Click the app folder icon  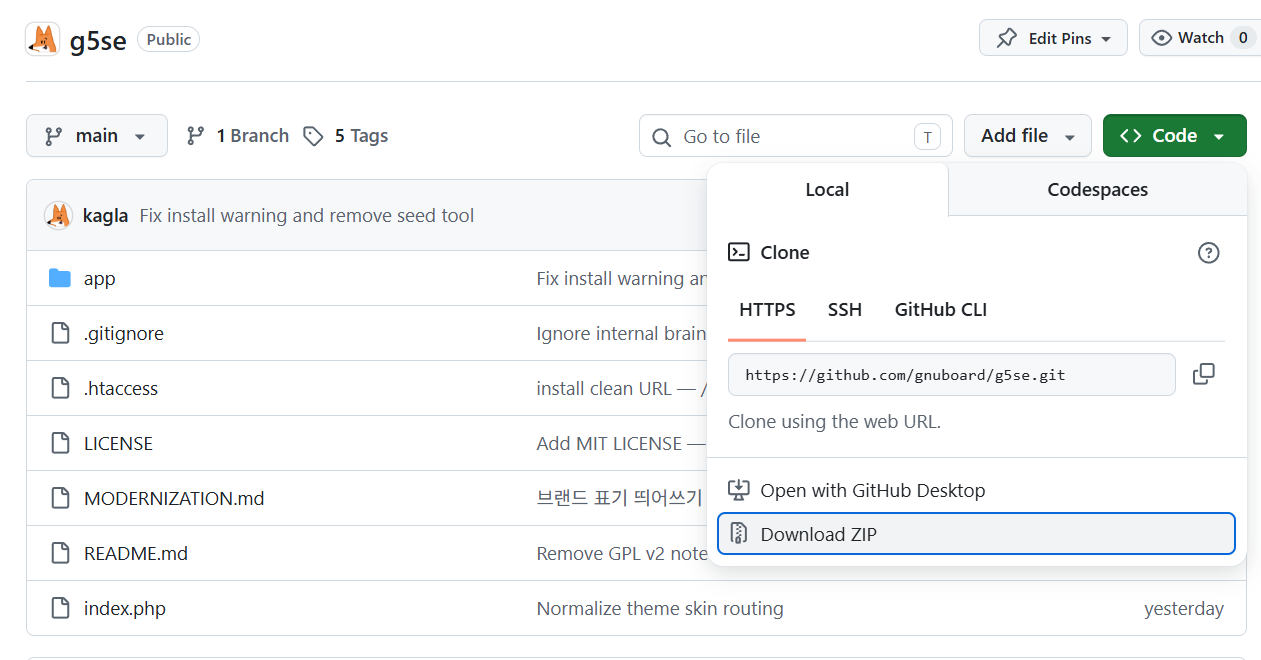(60, 278)
